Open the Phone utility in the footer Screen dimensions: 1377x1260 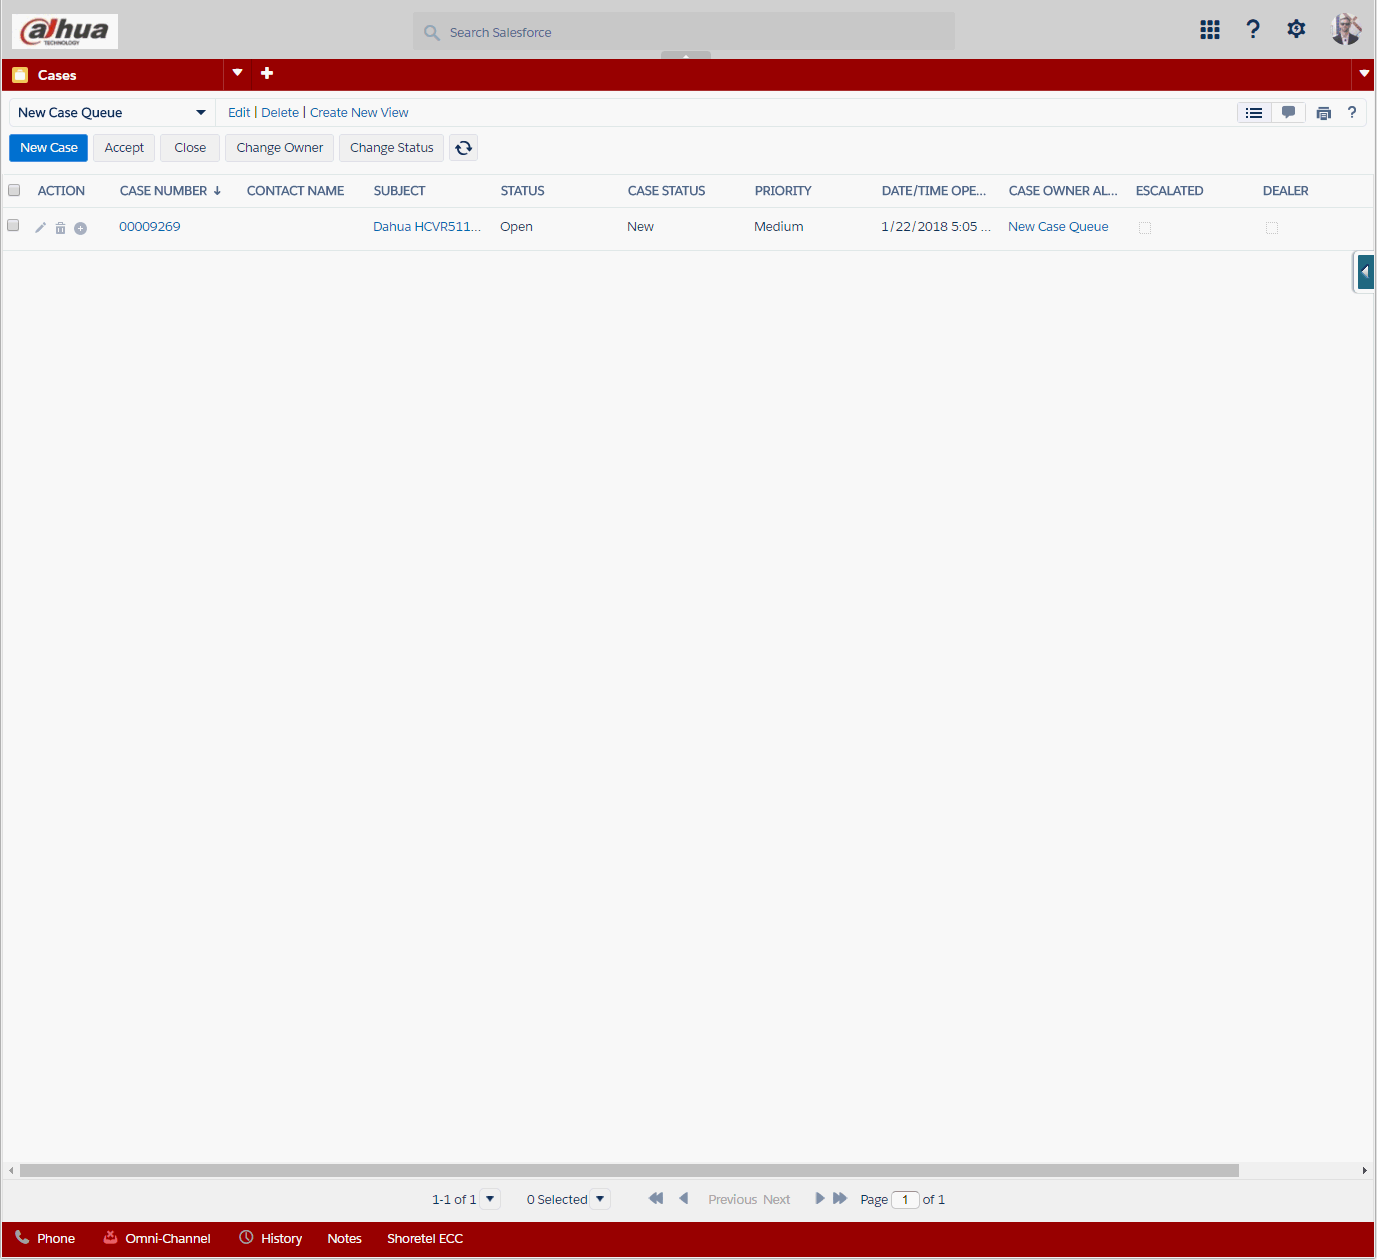coord(45,1238)
